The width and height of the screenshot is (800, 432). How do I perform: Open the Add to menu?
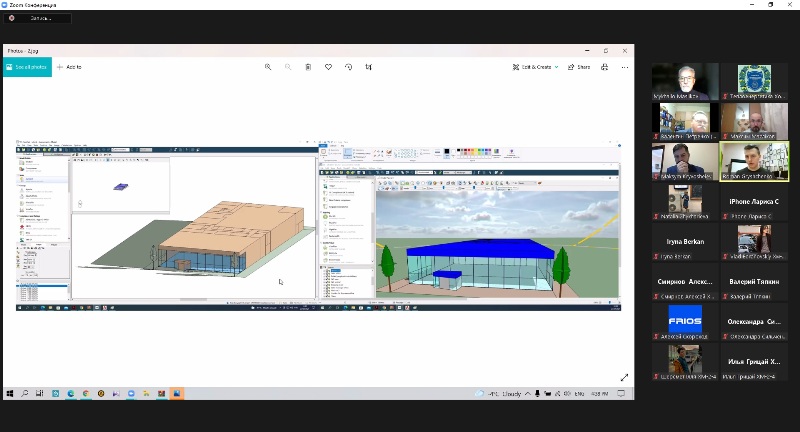click(70, 67)
